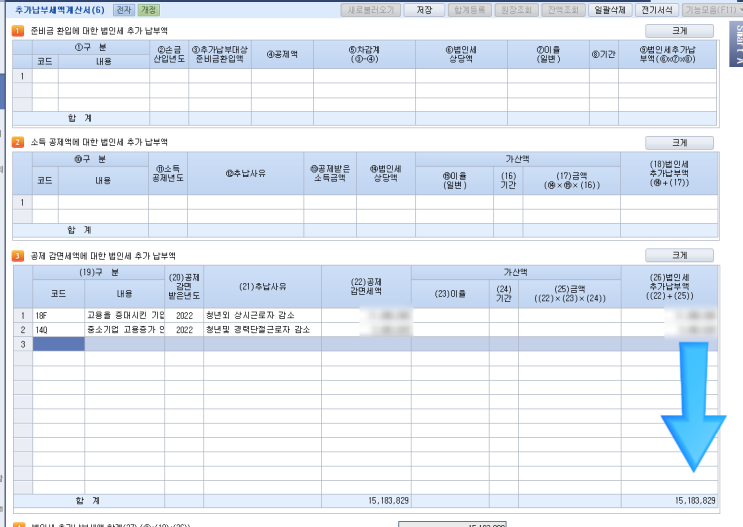The image size is (743, 527).
Task: Click the ⑥법인세 상당액 column header
Action: tap(462, 55)
